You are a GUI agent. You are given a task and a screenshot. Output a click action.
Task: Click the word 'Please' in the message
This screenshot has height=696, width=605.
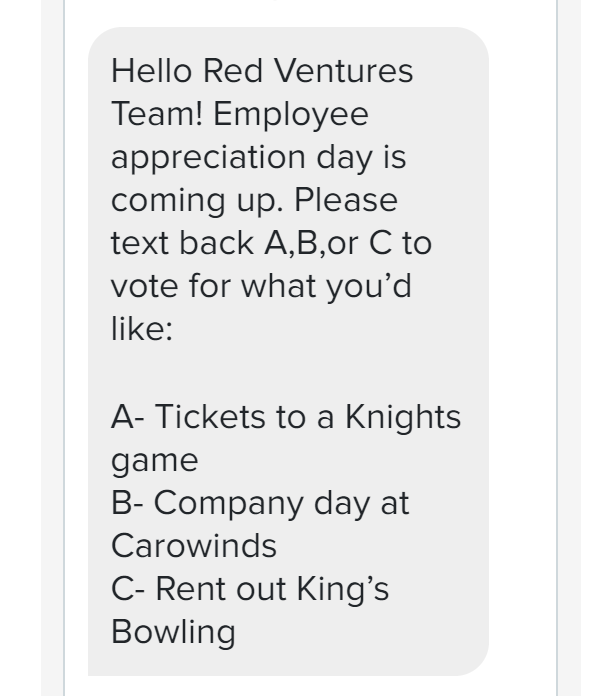(346, 200)
